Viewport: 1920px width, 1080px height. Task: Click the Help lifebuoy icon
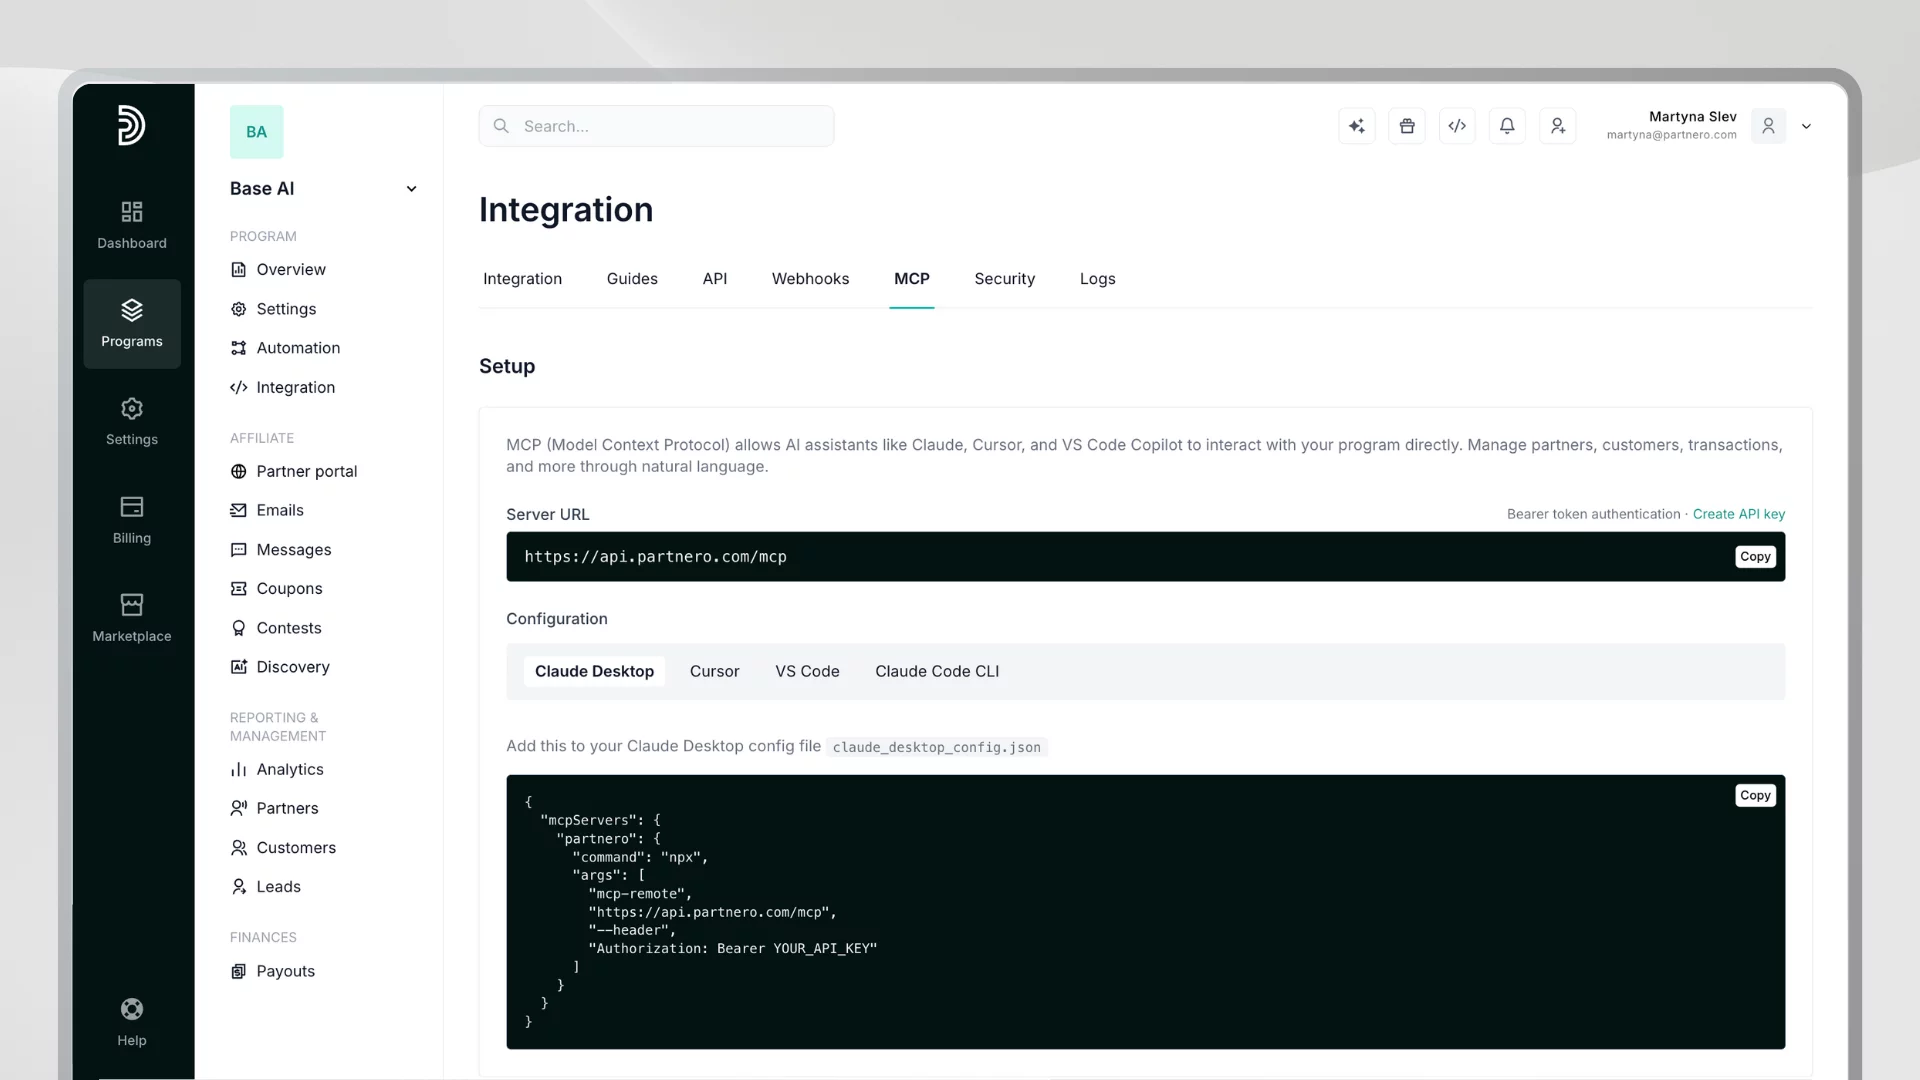tap(132, 1021)
